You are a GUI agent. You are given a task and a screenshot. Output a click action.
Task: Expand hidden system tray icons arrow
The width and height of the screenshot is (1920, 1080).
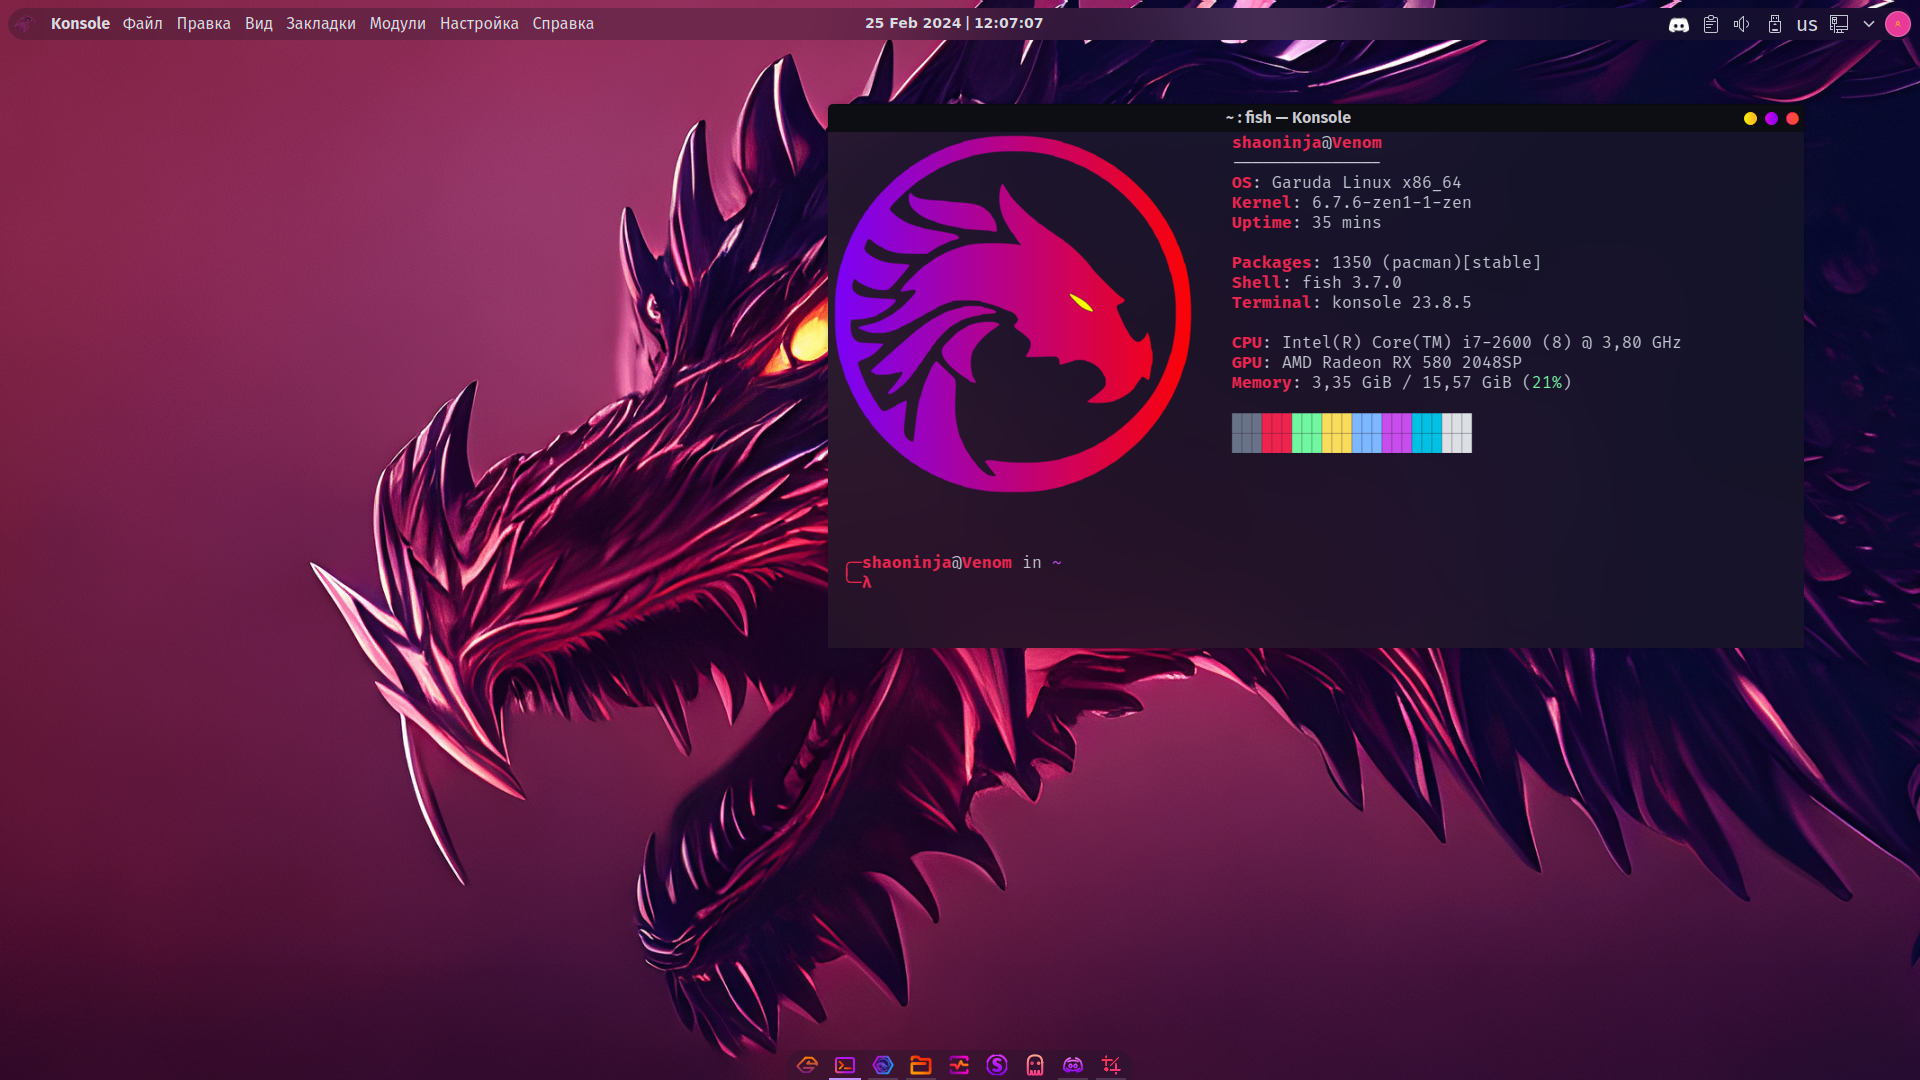(x=1868, y=24)
